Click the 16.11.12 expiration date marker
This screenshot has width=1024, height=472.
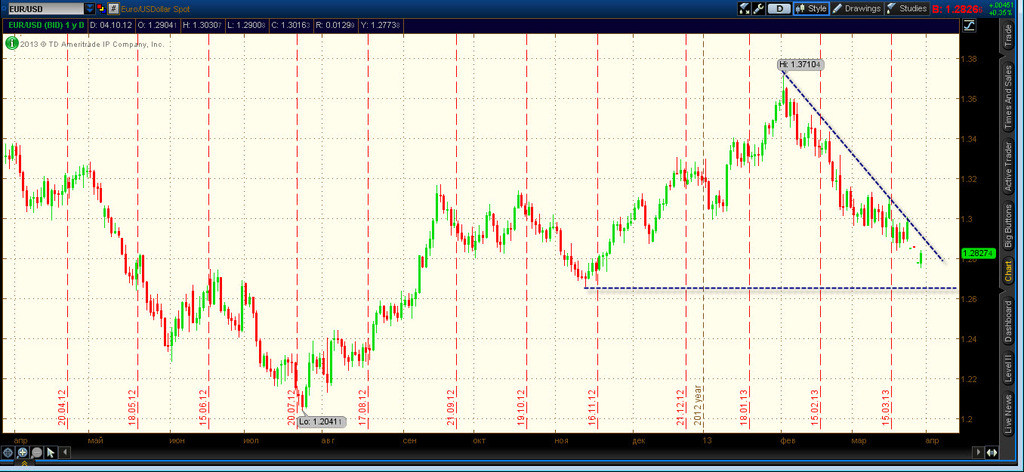tap(592, 407)
